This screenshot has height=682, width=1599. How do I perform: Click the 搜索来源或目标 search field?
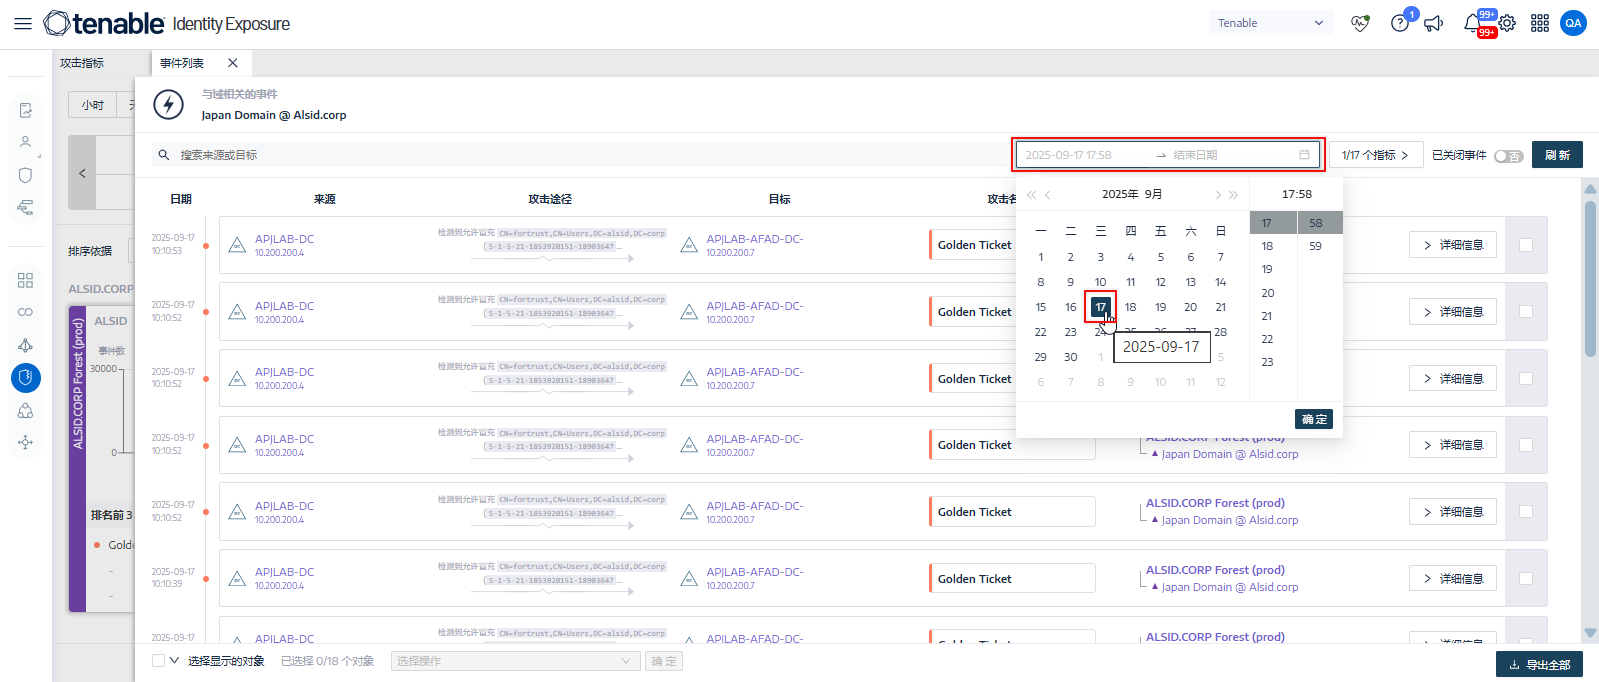tap(580, 155)
